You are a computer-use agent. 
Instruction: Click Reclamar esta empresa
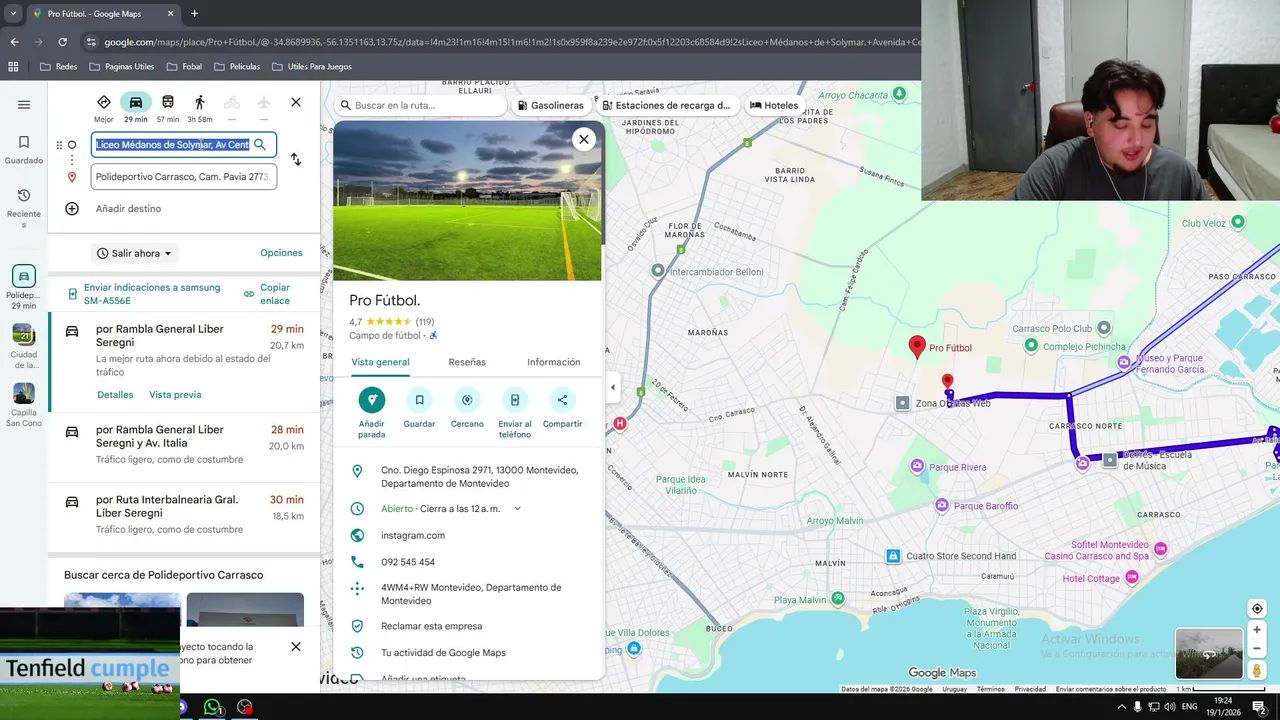431,626
